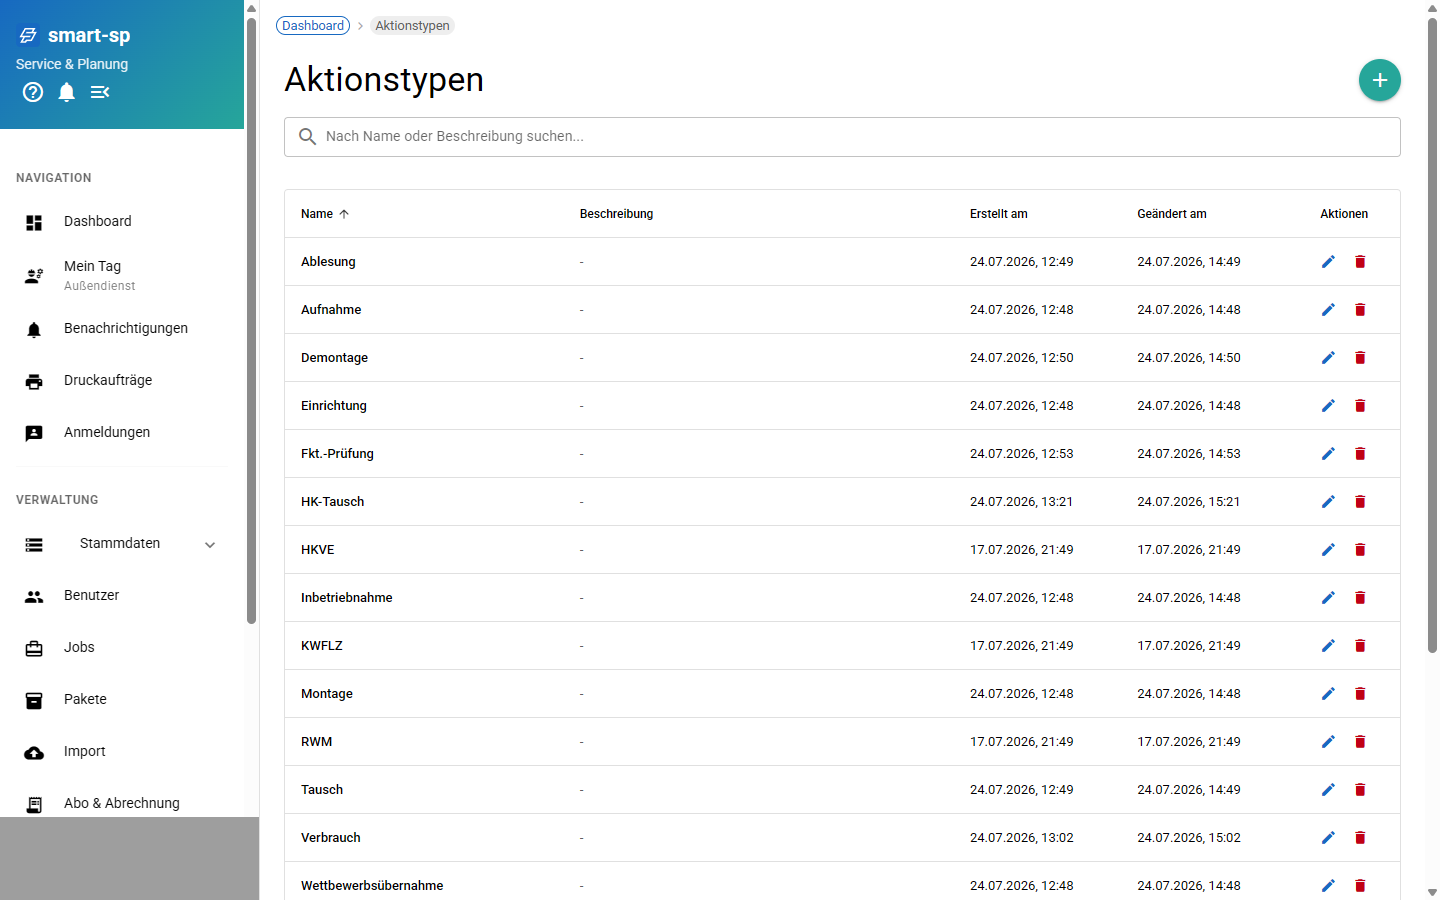The width and height of the screenshot is (1440, 900).
Task: Sort by Geändert am column
Action: click(1172, 214)
